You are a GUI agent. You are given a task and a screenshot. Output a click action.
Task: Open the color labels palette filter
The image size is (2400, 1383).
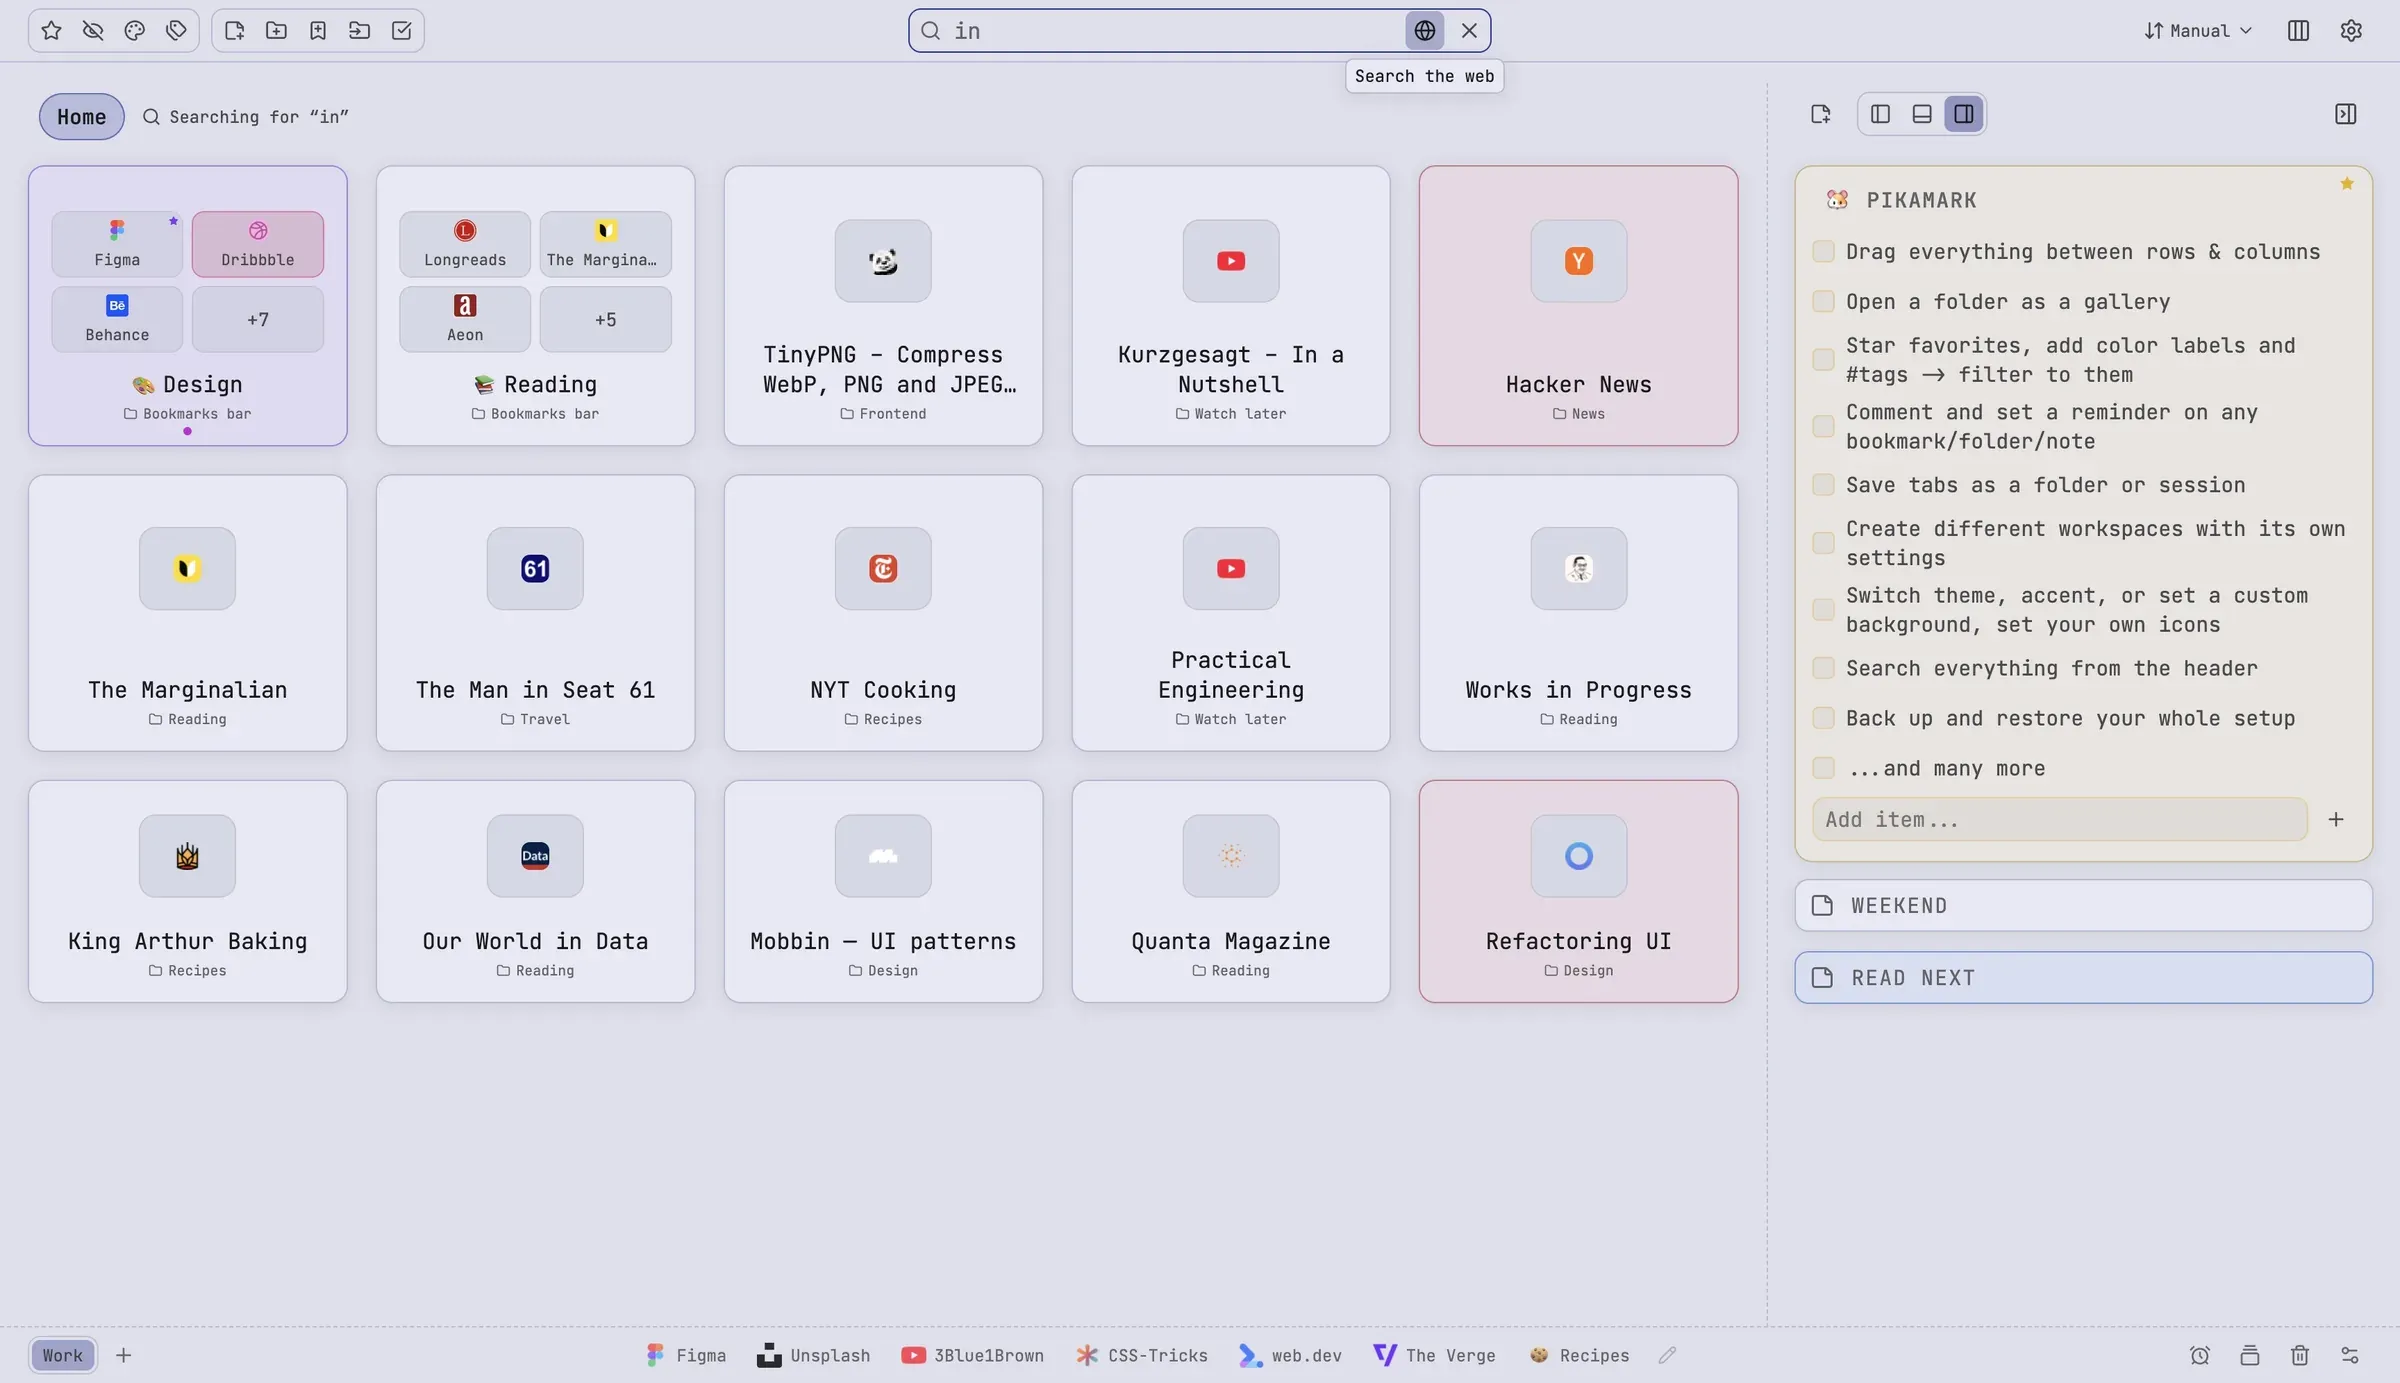click(135, 30)
